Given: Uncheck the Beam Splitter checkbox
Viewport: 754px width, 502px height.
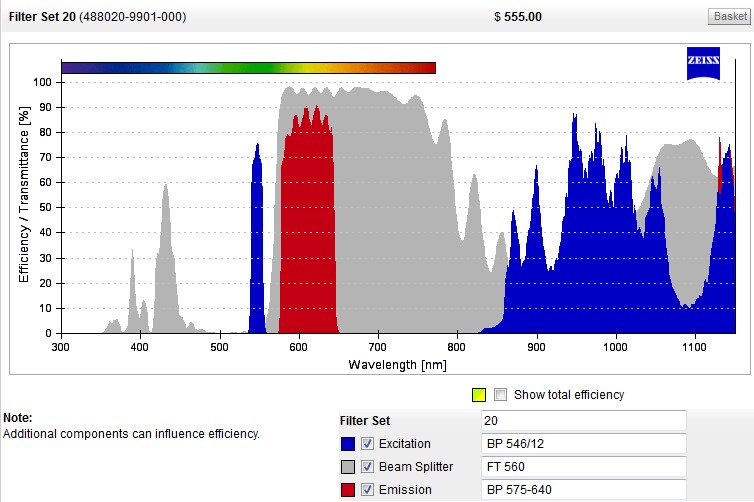Looking at the screenshot, I should (x=367, y=466).
